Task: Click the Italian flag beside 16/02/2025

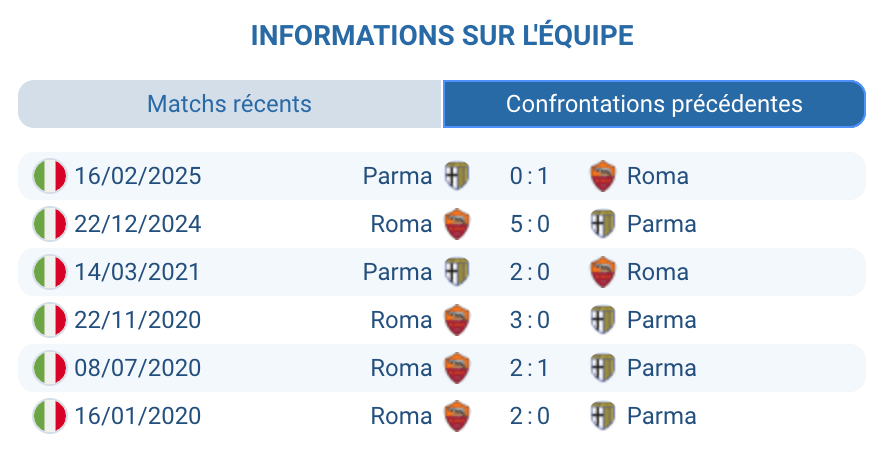Action: pyautogui.click(x=49, y=176)
